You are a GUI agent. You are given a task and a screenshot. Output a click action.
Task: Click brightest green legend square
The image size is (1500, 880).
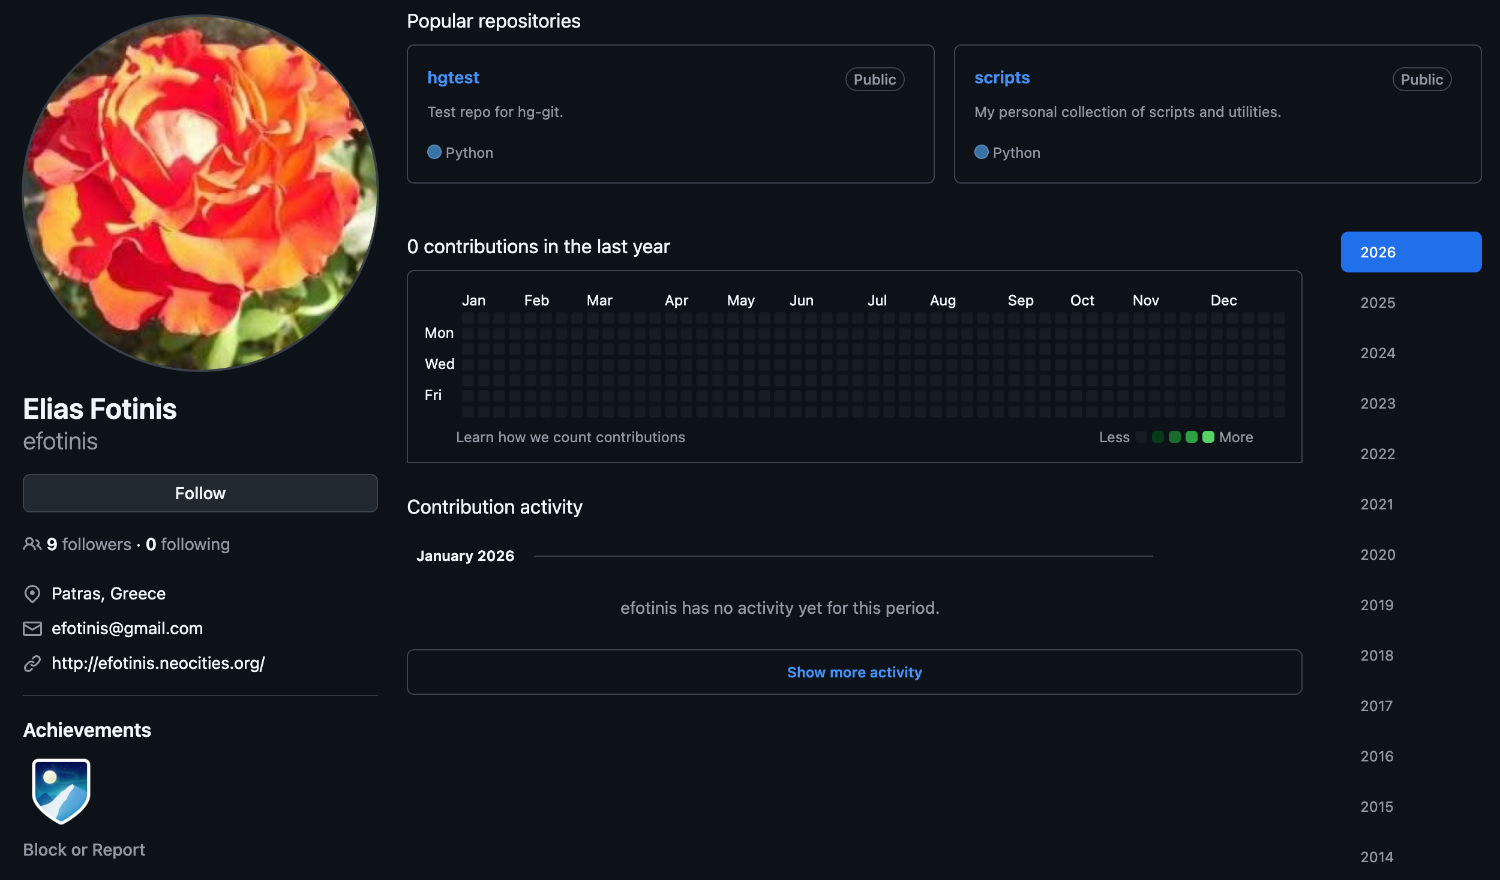coord(1208,437)
